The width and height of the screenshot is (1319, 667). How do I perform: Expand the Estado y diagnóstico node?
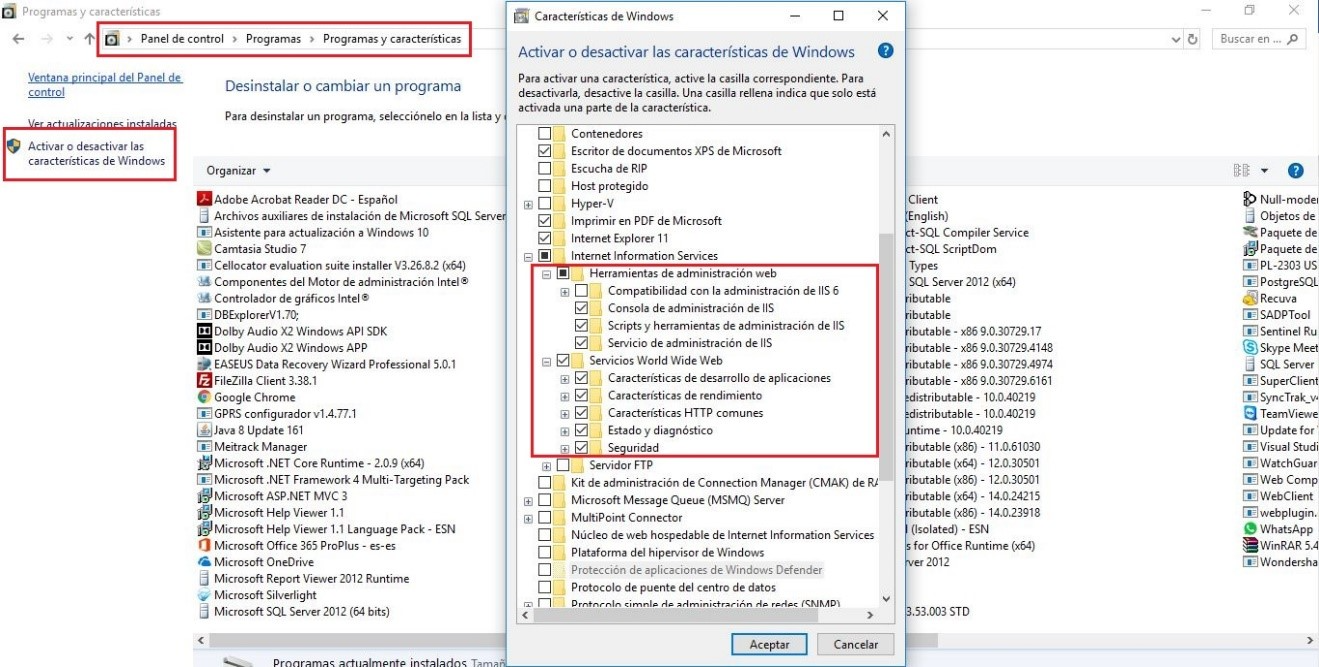(565, 431)
